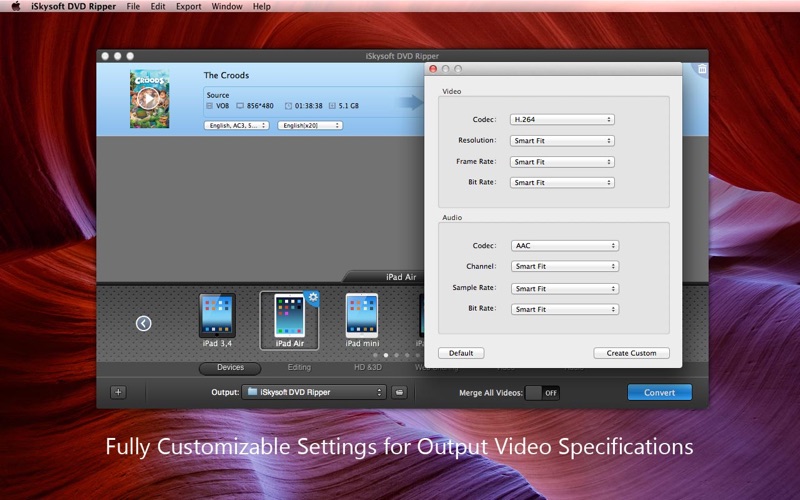Open the Sample Rate dropdown
800x500 pixels.
[x=565, y=288]
